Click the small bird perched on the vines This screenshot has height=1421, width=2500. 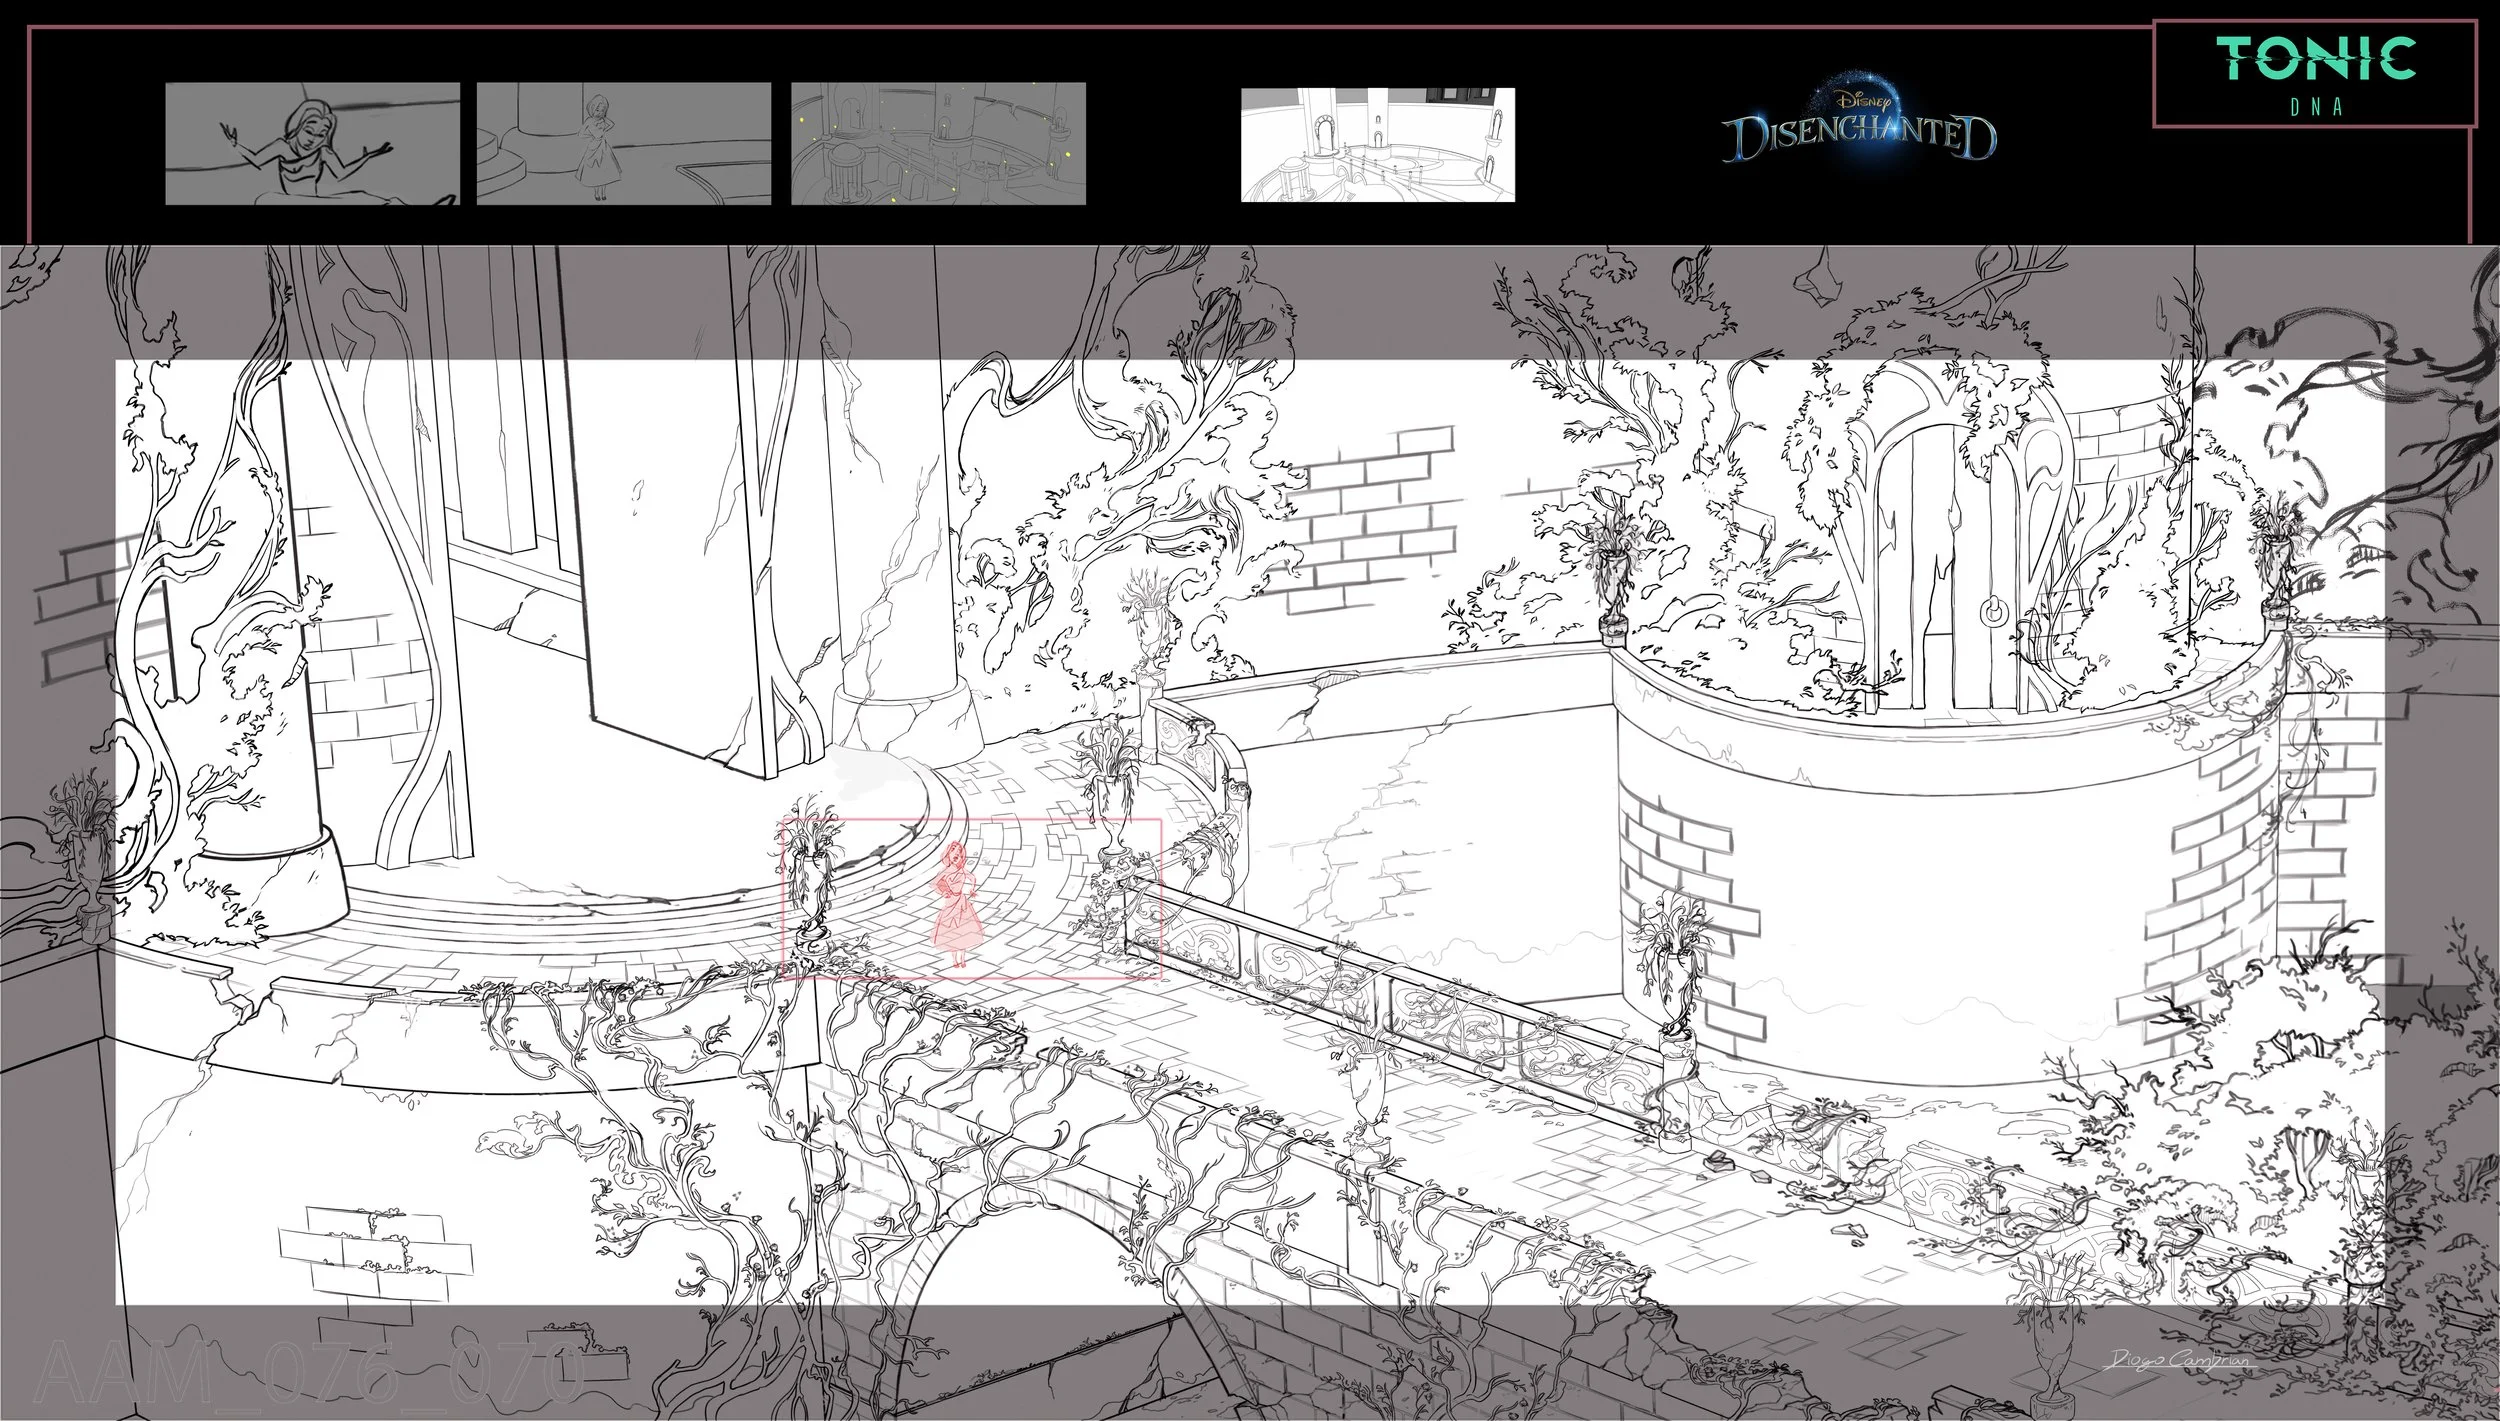[x=497, y=1142]
